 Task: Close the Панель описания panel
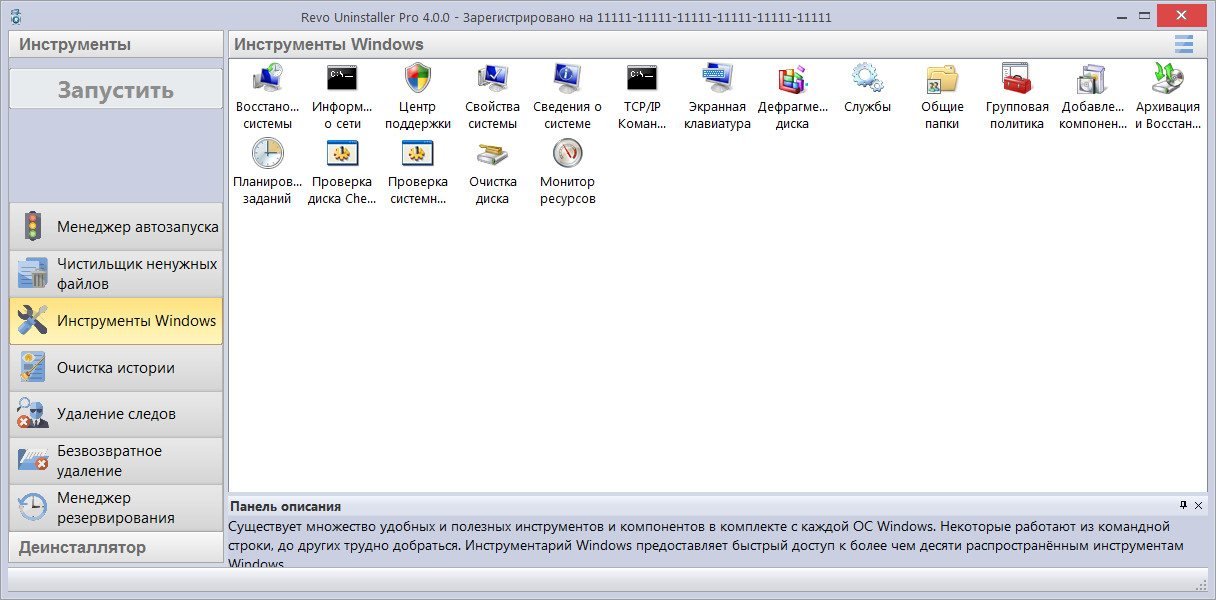(x=1198, y=505)
